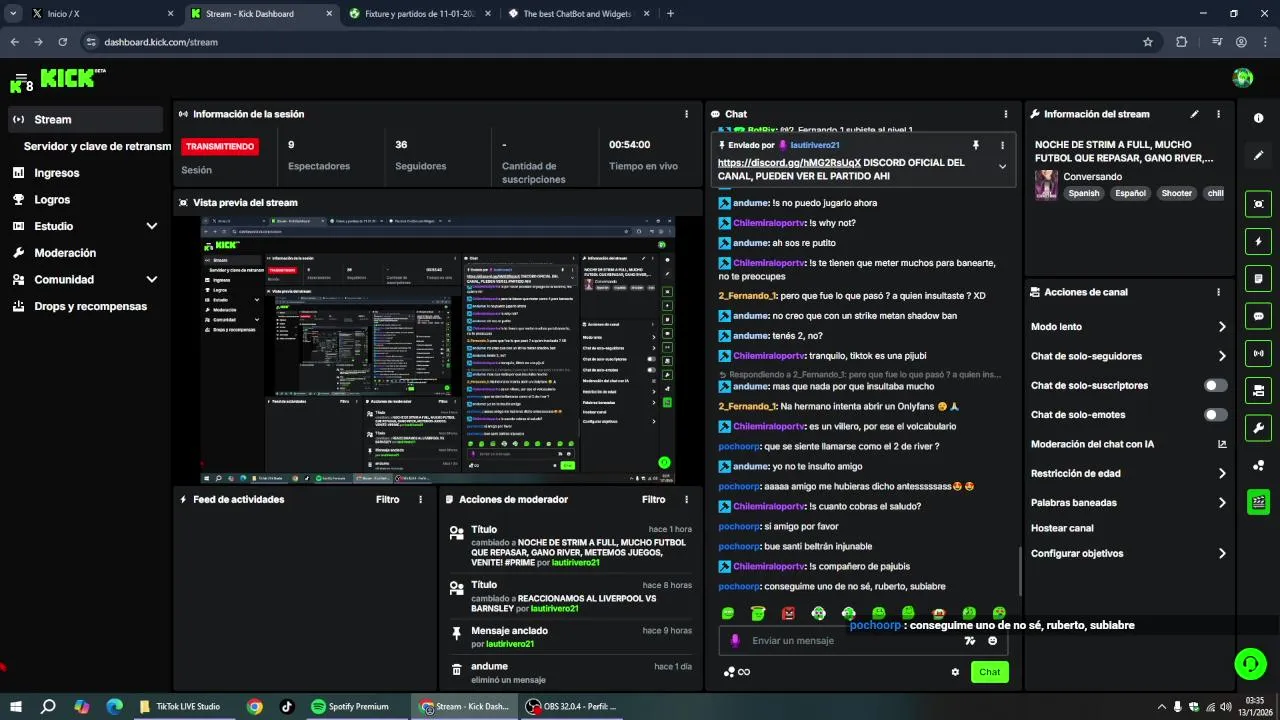1280x720 pixels.
Task: Toggle Chat de solo-suscriptores switch
Action: tap(1216, 385)
